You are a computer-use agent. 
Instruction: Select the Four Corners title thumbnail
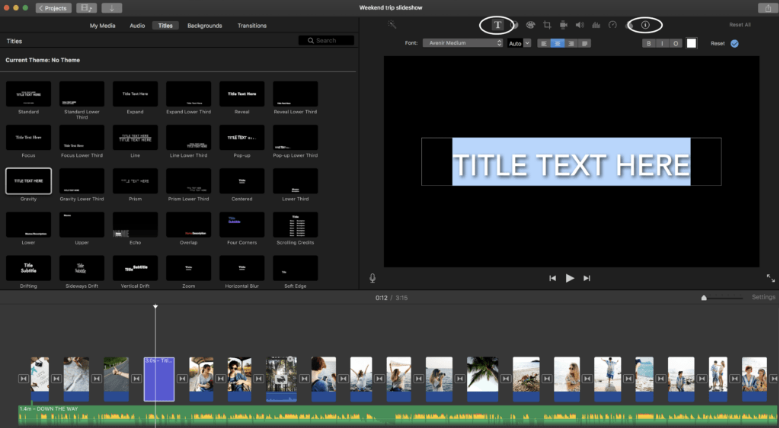tap(242, 225)
